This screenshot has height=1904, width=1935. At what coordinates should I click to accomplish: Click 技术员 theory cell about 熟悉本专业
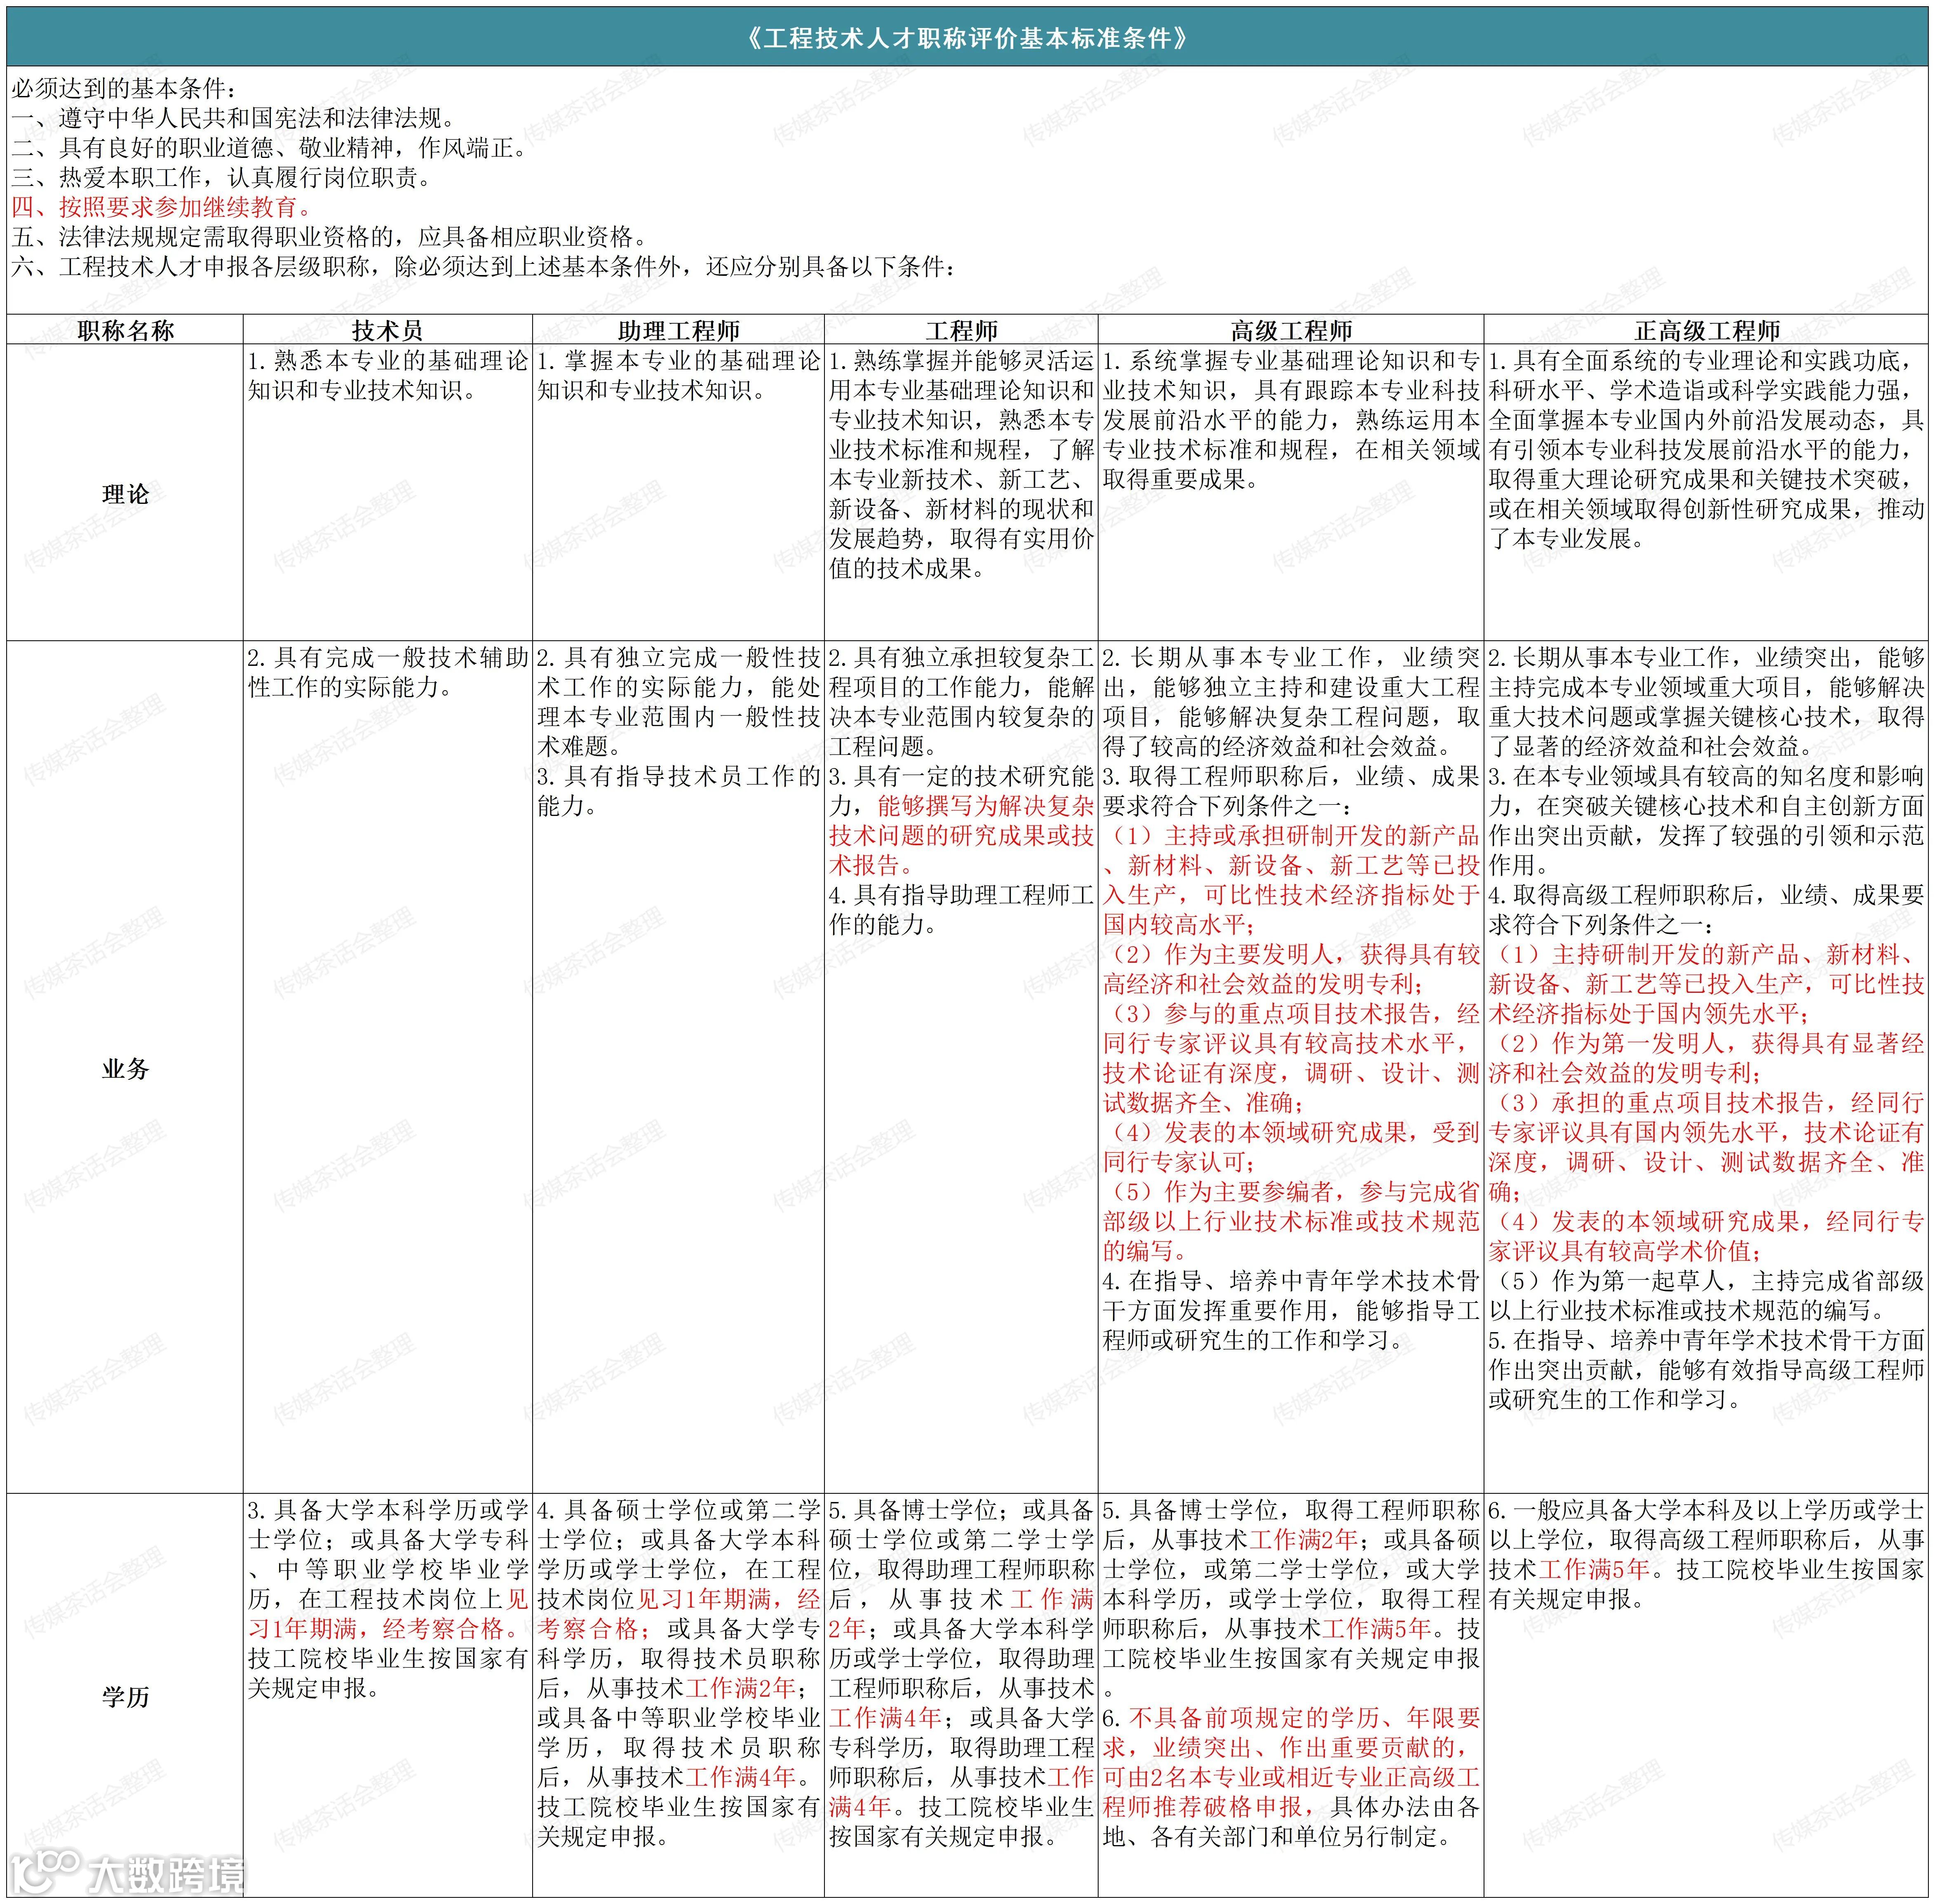coord(387,376)
